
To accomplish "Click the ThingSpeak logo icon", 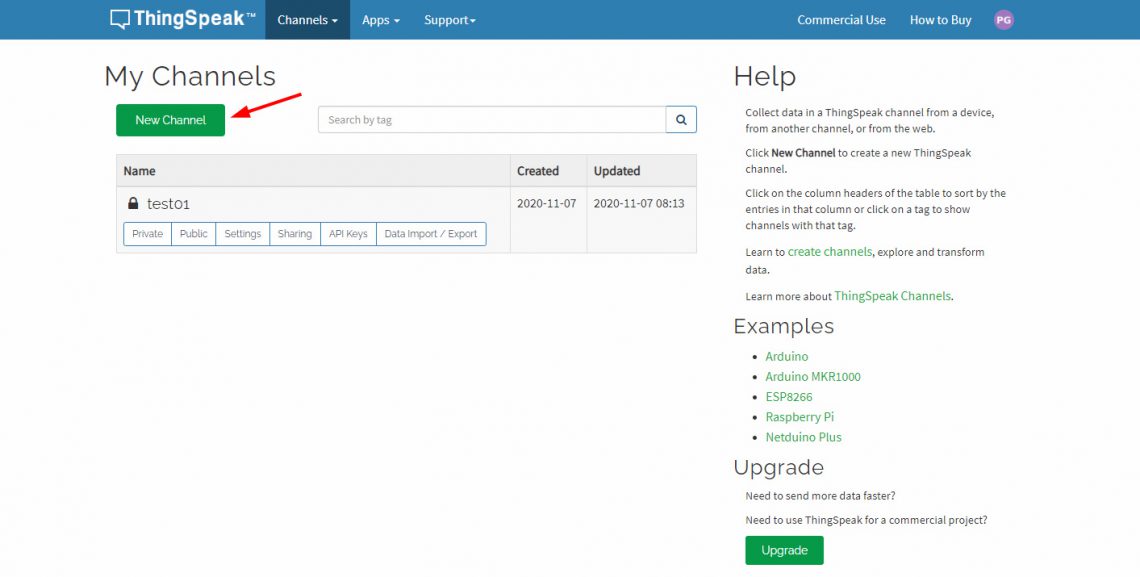I will [x=120, y=19].
